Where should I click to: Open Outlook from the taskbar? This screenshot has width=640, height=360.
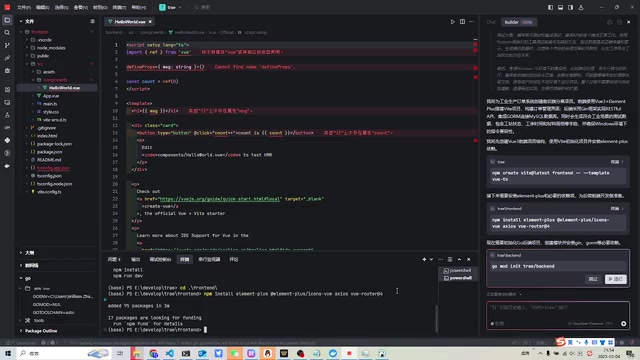click(x=202, y=353)
